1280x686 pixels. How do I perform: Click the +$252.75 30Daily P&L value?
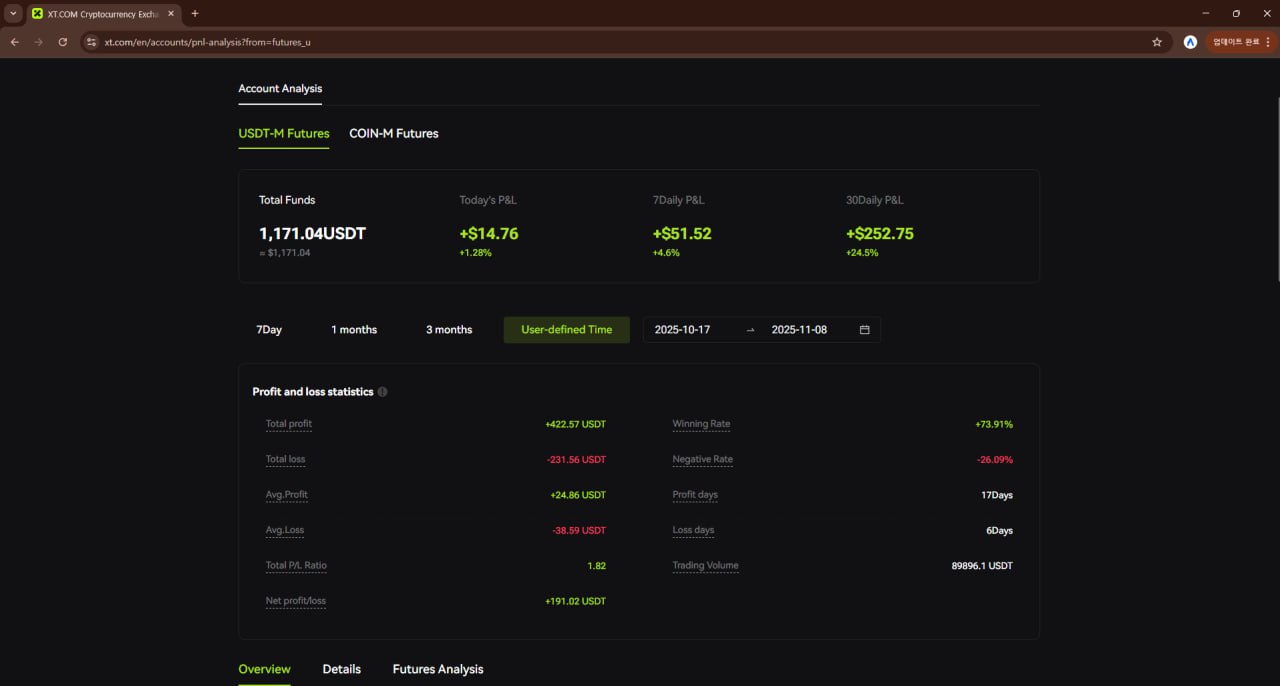click(880, 234)
